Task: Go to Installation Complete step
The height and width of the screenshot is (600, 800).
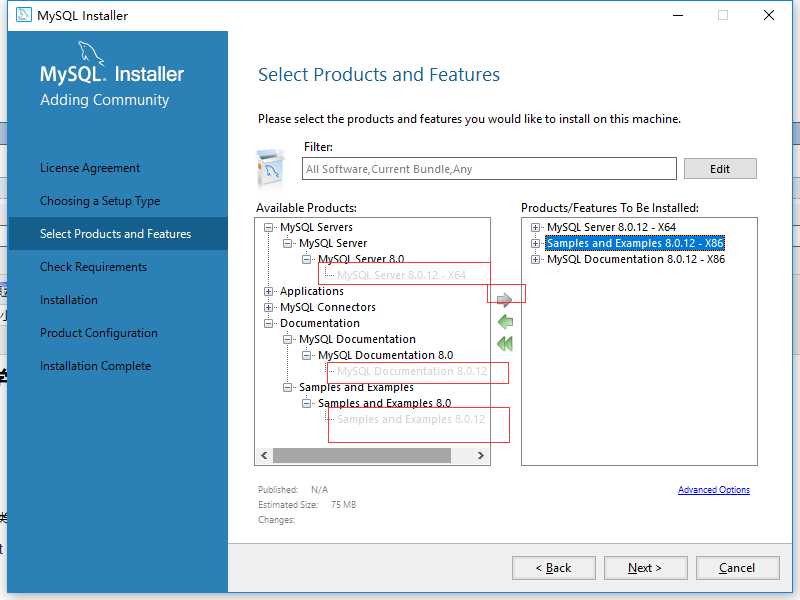Action: [x=95, y=366]
